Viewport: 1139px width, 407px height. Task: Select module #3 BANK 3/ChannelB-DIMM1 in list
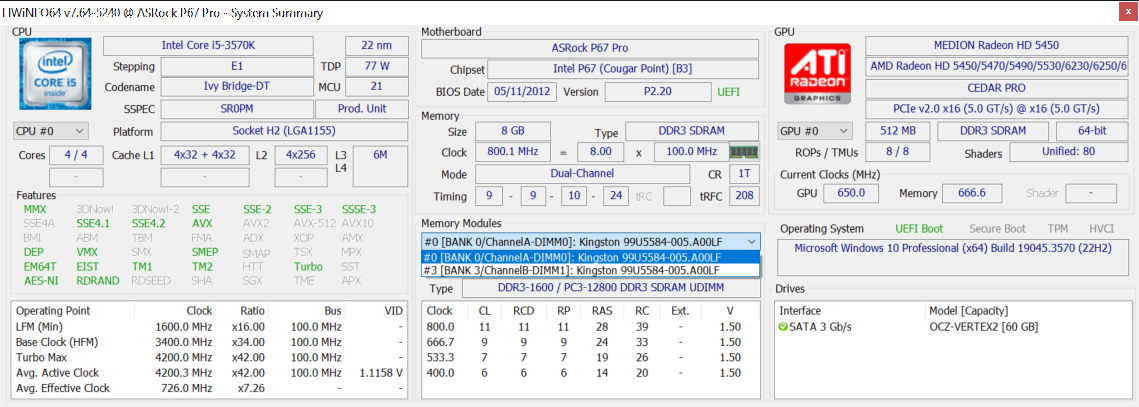(x=590, y=270)
